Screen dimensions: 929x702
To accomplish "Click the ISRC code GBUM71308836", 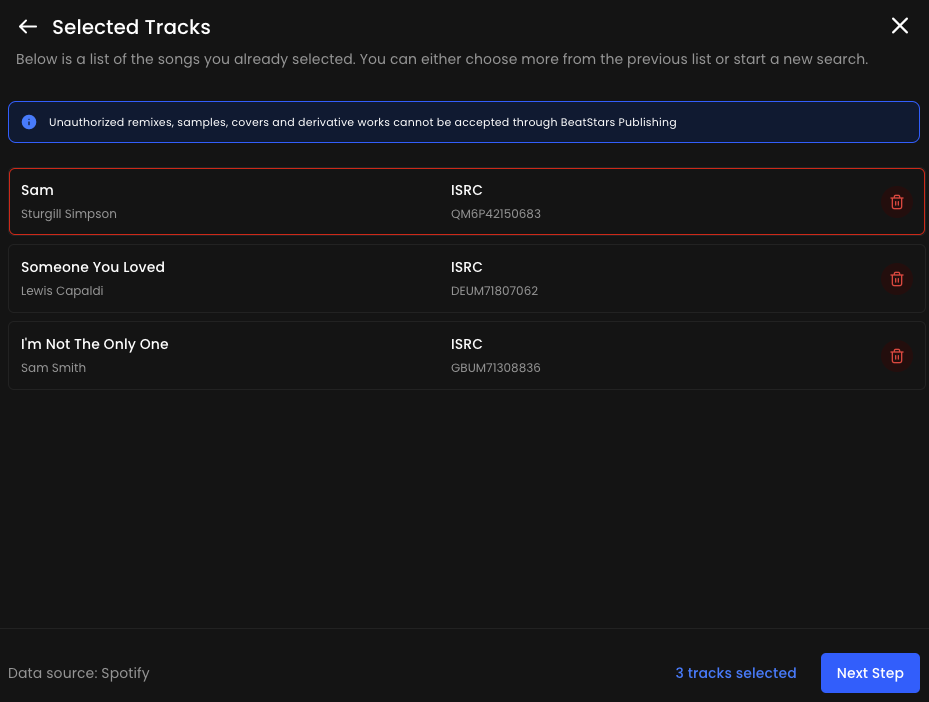I will (x=496, y=368).
